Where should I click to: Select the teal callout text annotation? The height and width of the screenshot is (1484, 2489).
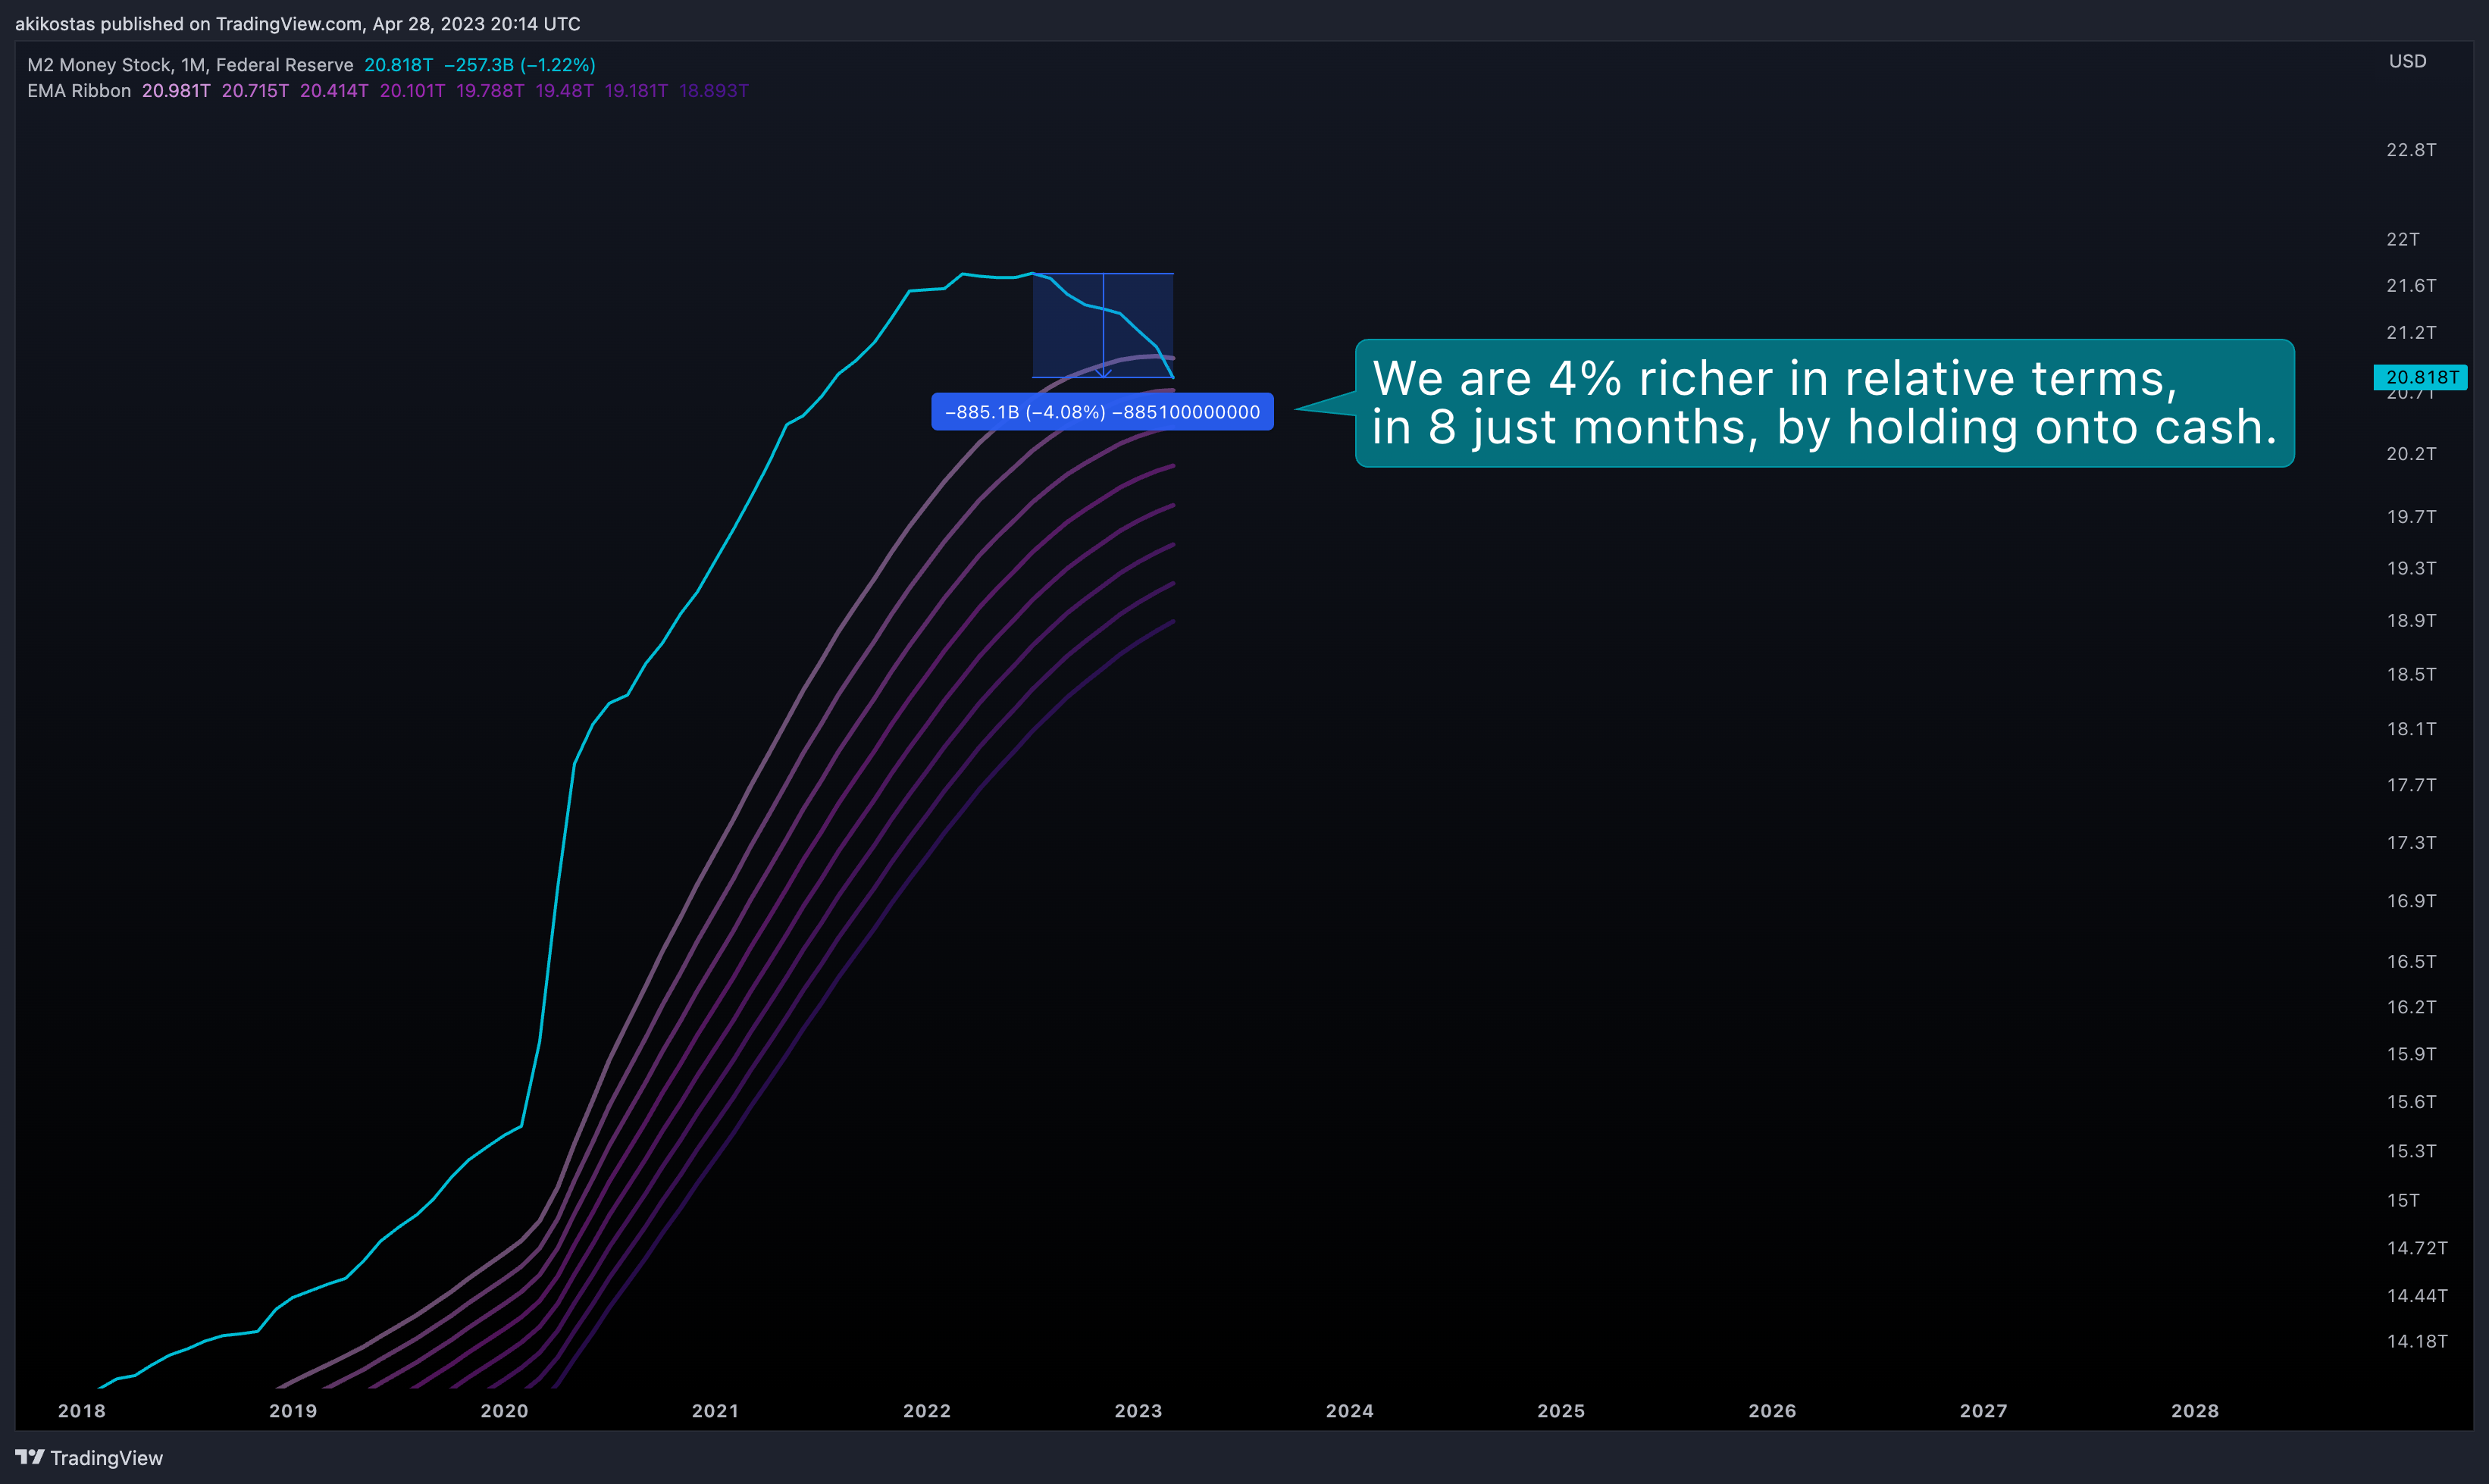pos(1824,403)
